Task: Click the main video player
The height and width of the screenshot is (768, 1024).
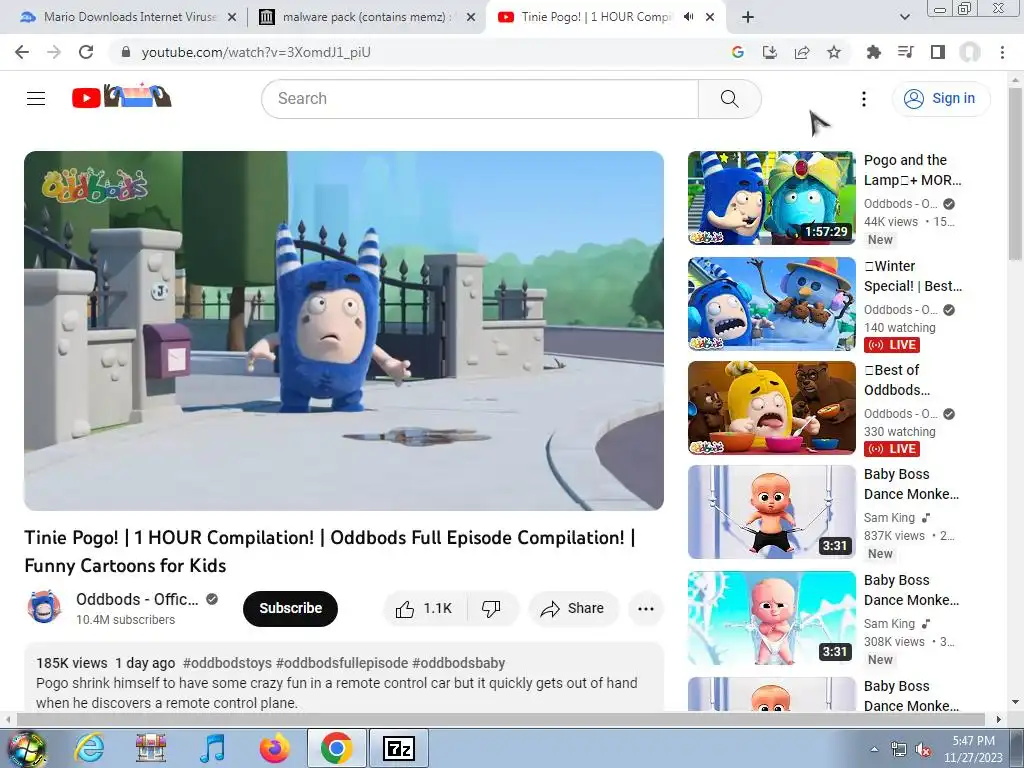Action: (344, 330)
